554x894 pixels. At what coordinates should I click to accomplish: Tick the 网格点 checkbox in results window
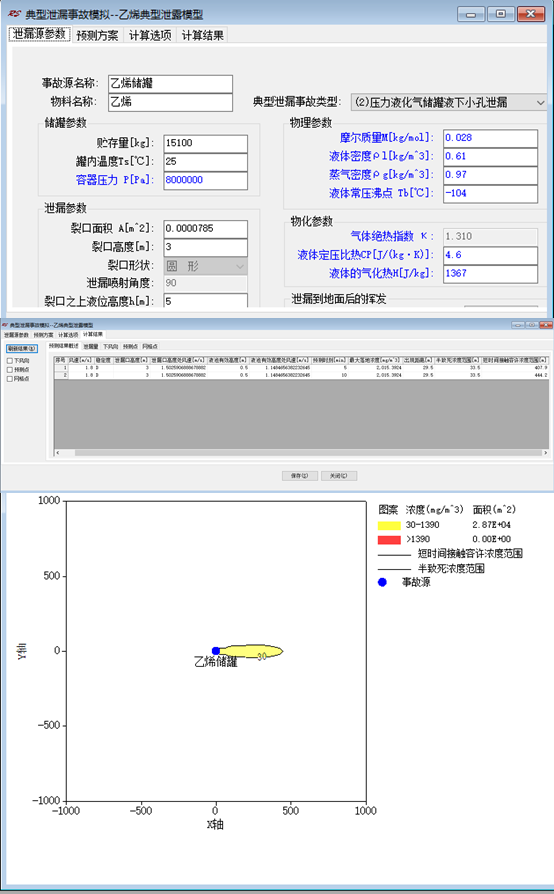tap(10, 379)
